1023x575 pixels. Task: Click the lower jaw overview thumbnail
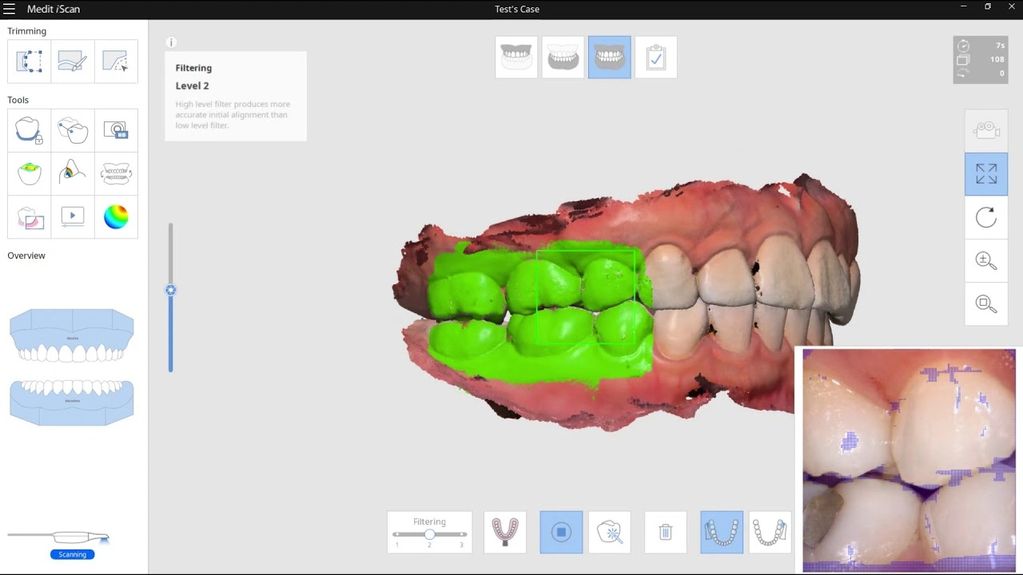72,403
